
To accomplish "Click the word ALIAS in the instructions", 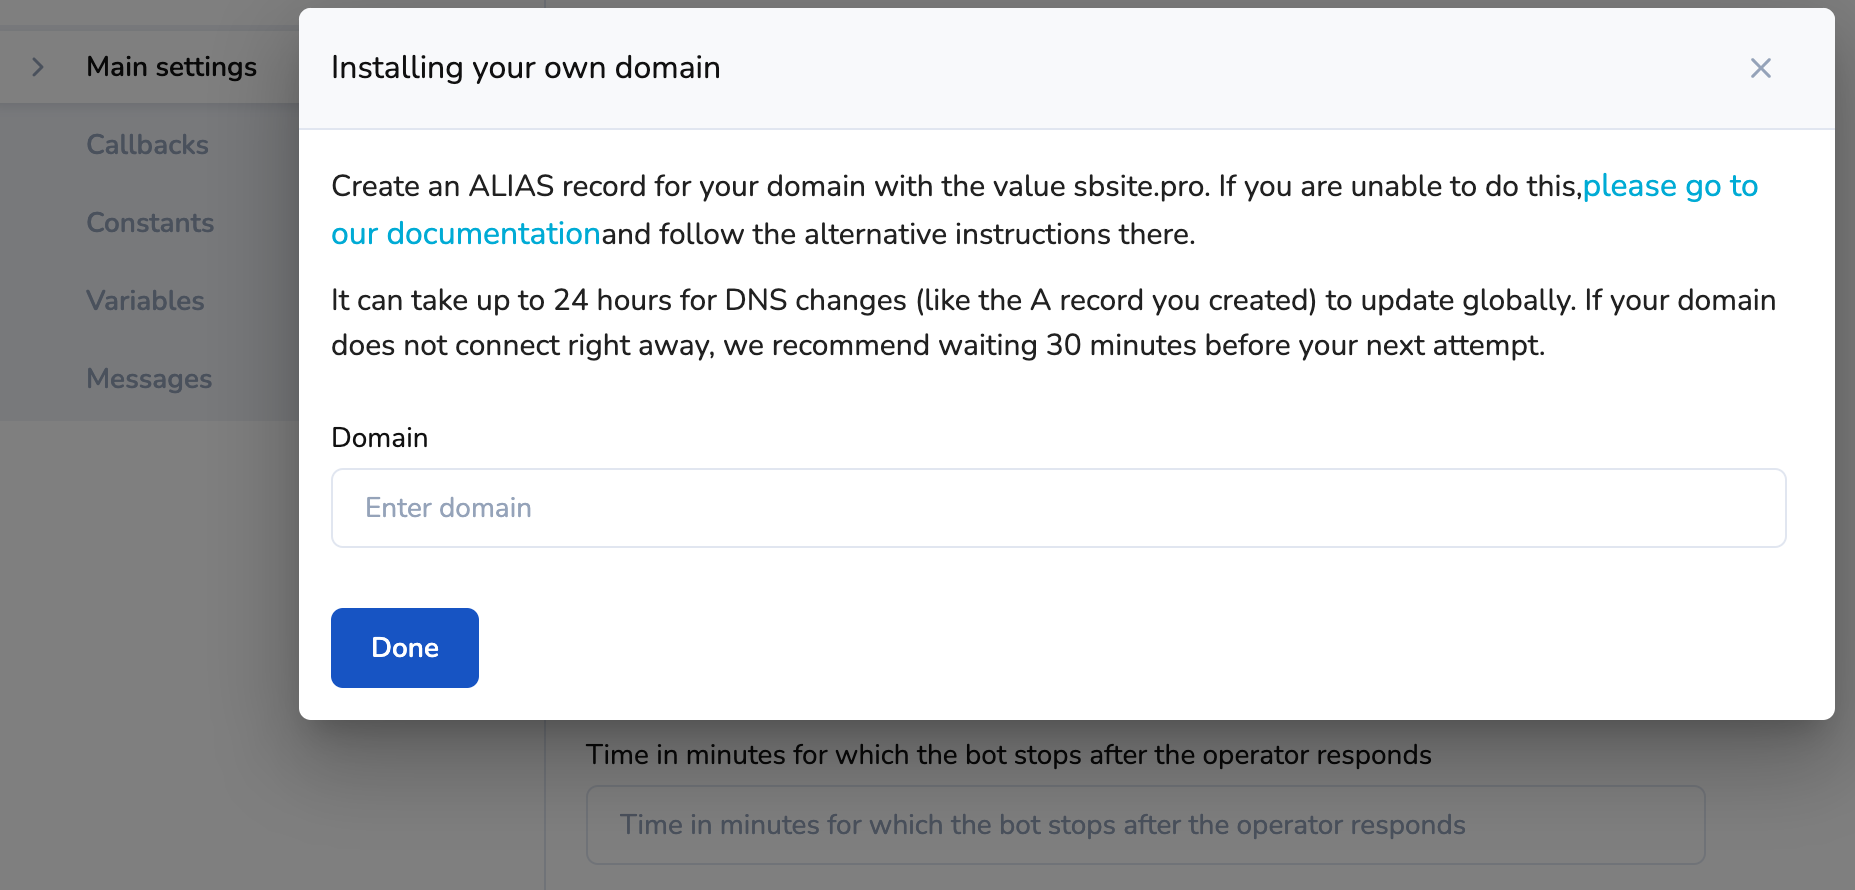I will [x=511, y=187].
